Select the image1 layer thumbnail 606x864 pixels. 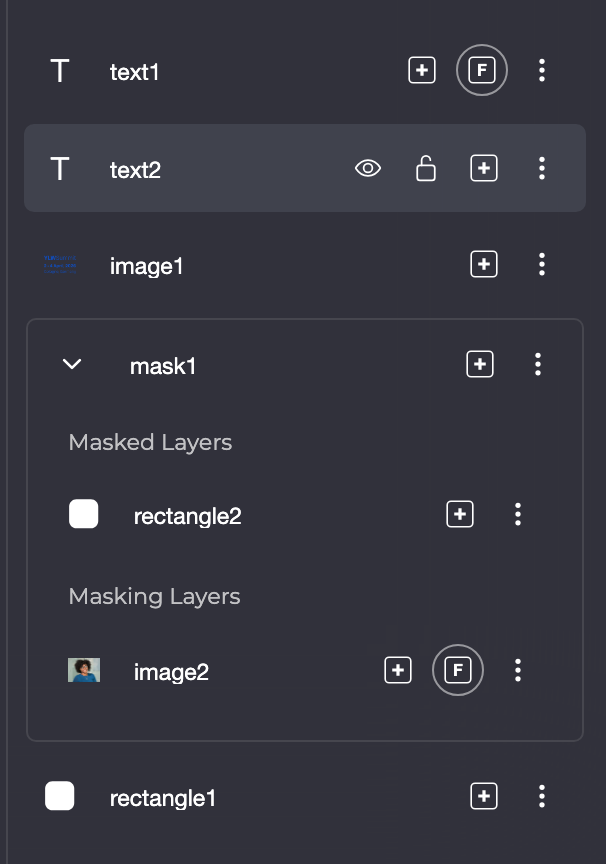pos(60,264)
